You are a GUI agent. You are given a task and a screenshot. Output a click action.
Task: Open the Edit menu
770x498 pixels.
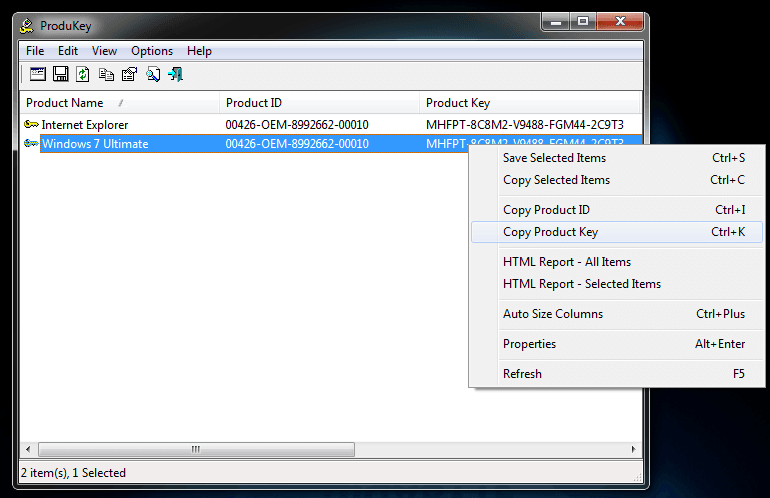[x=68, y=51]
